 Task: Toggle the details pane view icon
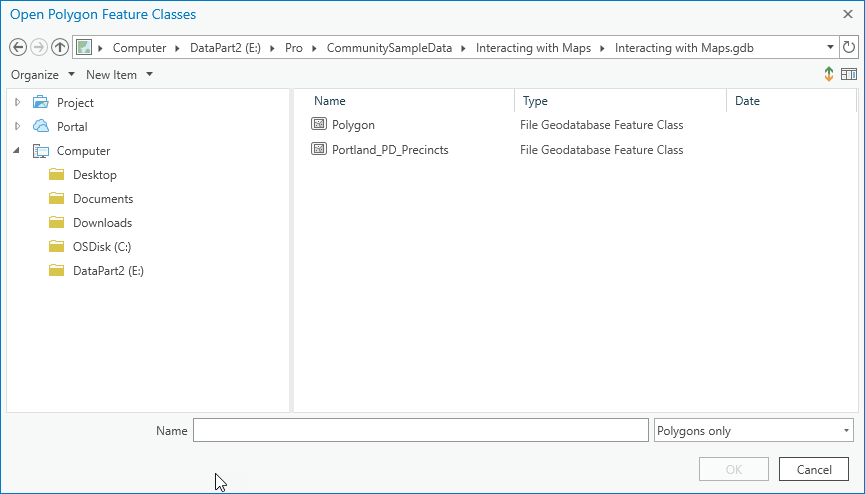click(x=849, y=75)
